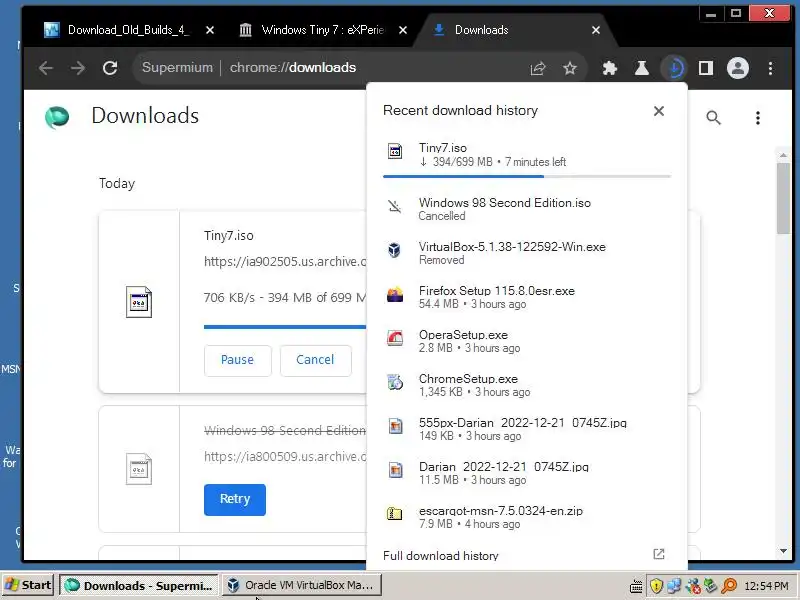Screen dimensions: 800x600
Task: Open ChromeSetup.exe entry in popup
Action: click(x=527, y=385)
